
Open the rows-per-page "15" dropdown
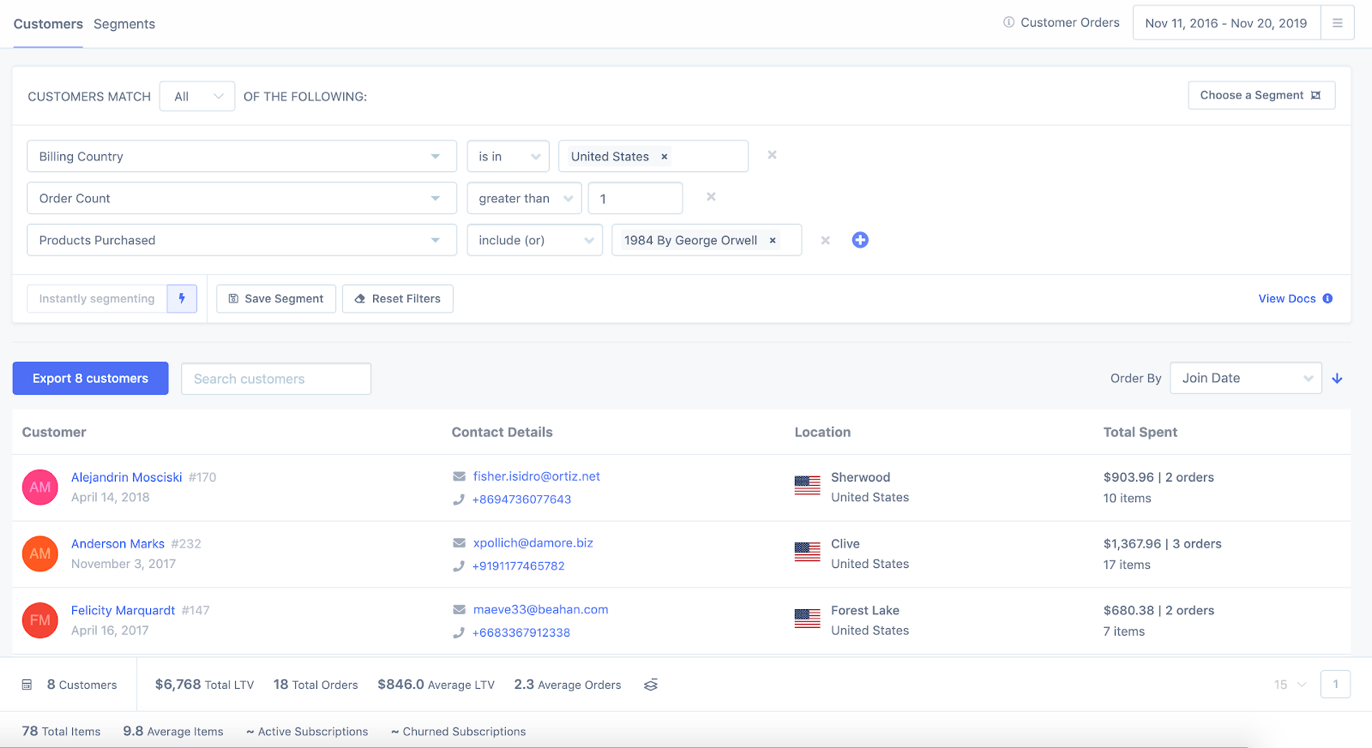pos(1289,684)
